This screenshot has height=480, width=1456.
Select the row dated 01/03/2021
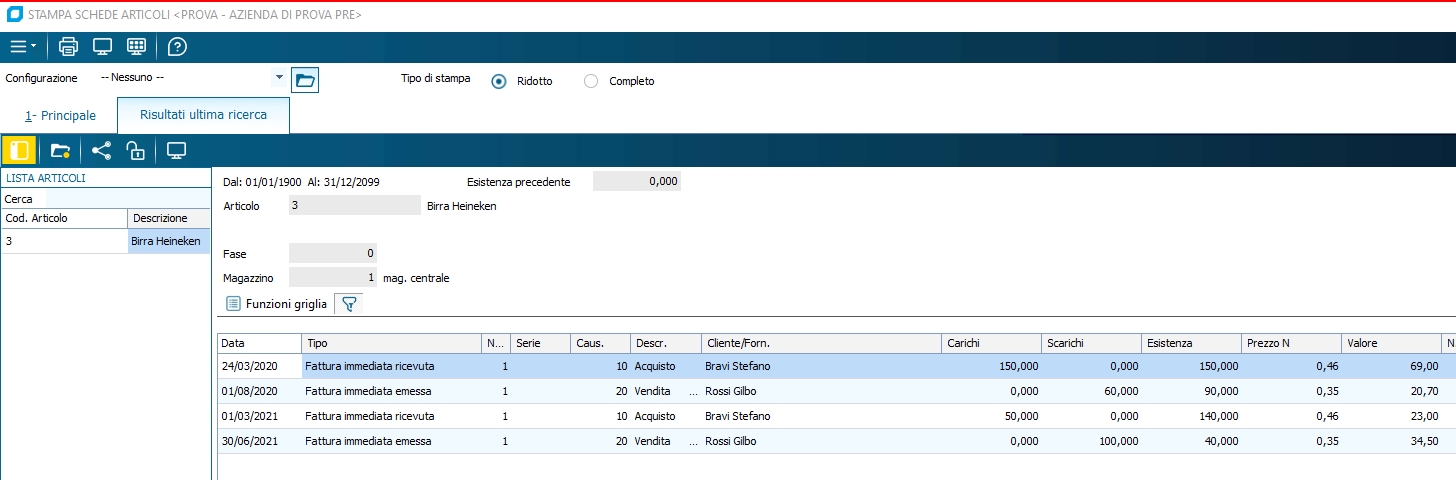[x=836, y=416]
